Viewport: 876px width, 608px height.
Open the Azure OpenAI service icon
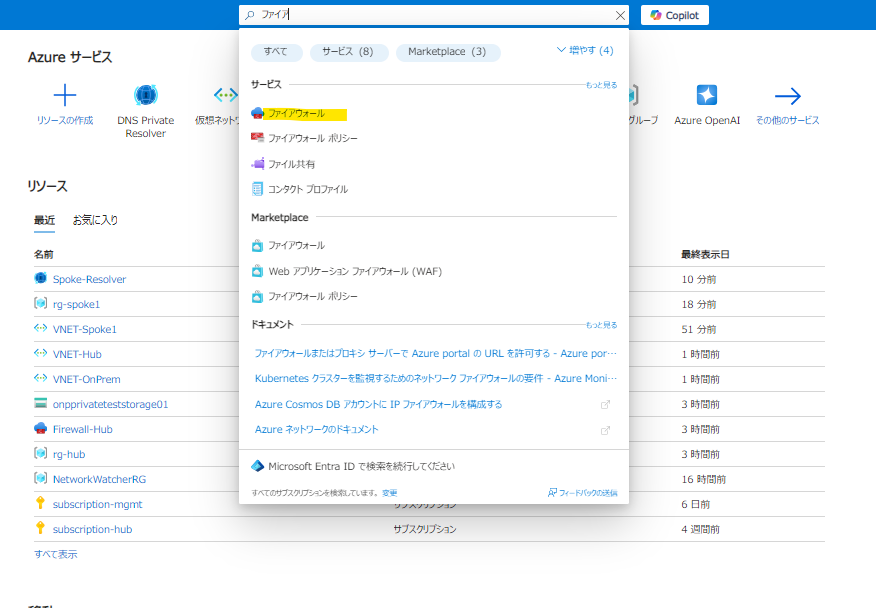point(707,95)
